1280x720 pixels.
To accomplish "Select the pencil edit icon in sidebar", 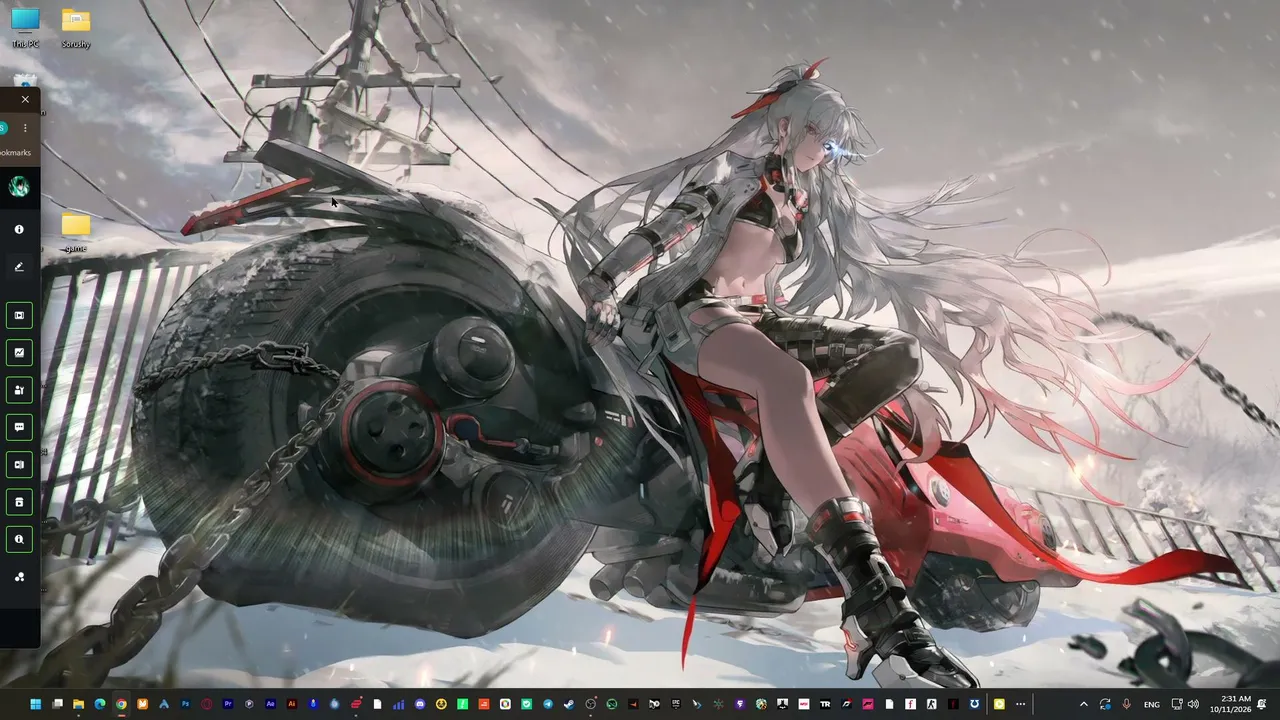I will 19,267.
